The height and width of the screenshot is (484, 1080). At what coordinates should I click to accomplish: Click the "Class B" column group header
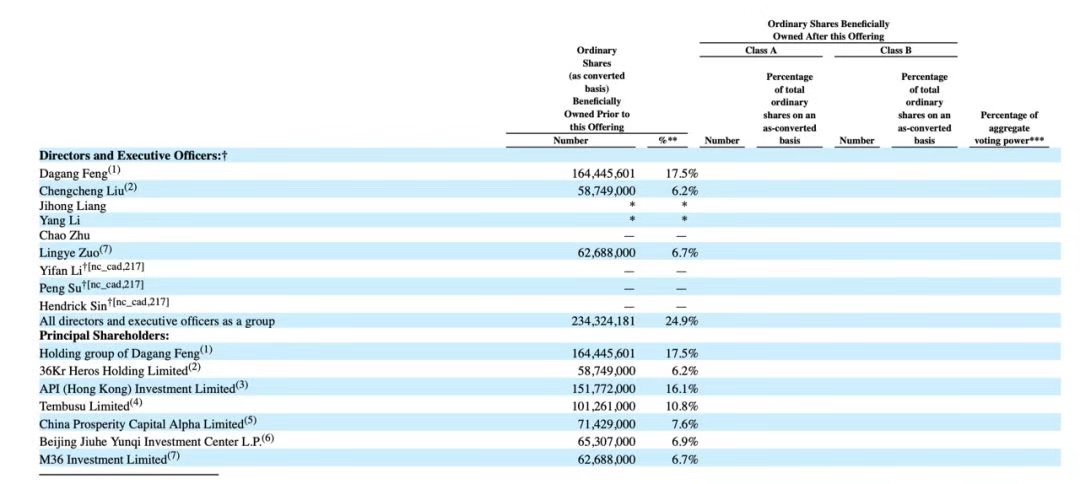895,50
